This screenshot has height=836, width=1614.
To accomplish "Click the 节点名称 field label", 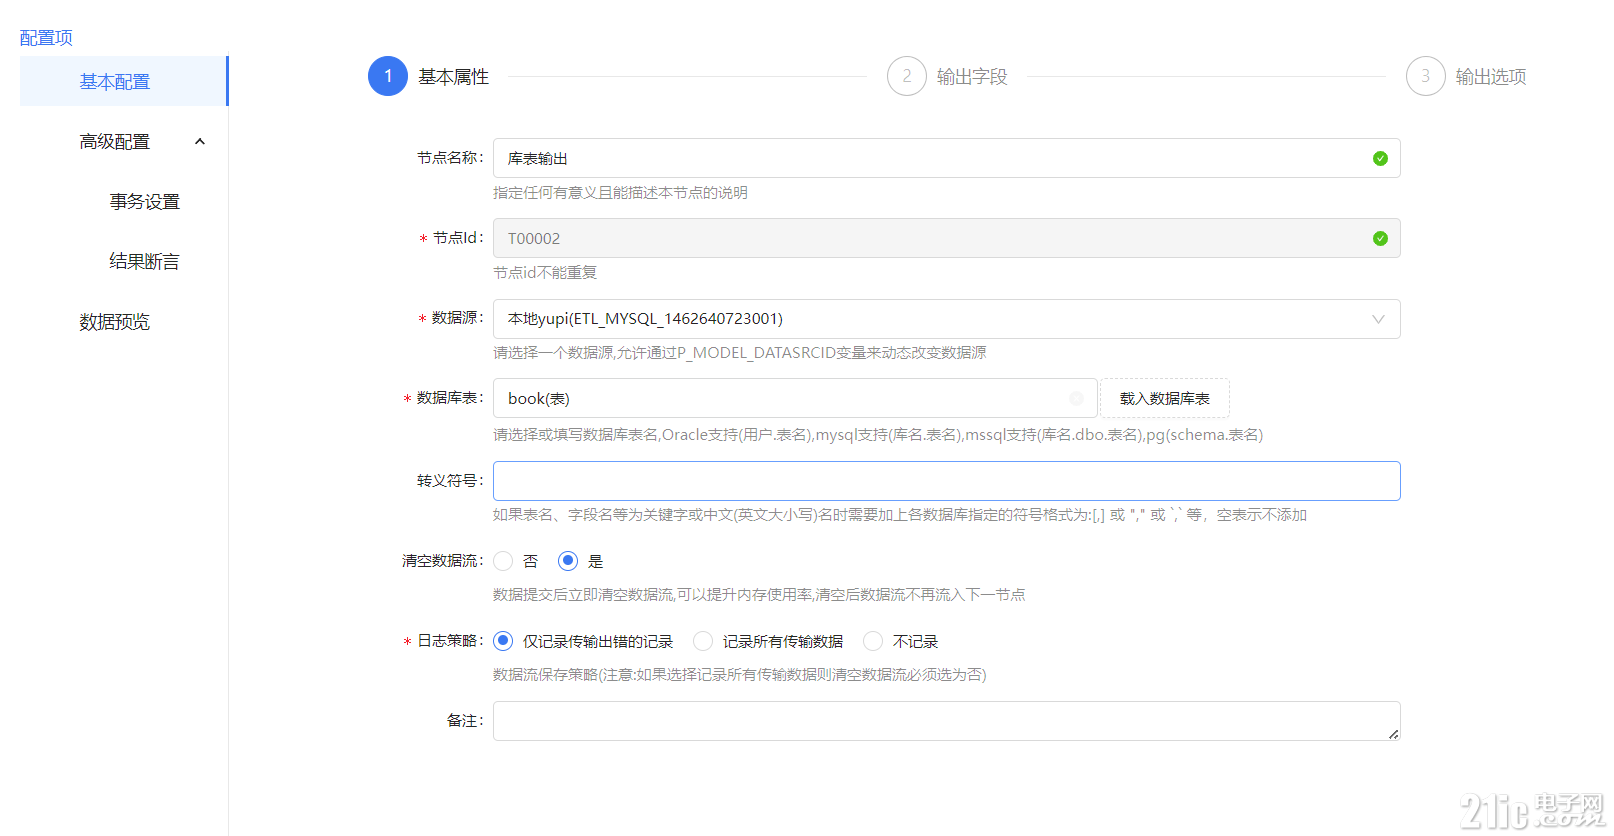I will [x=450, y=158].
